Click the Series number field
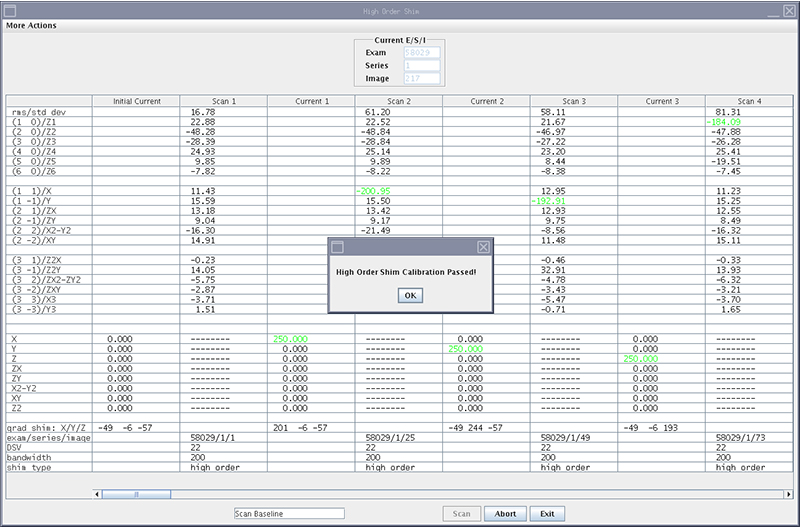Screen dimensions: 800x527 421,65
